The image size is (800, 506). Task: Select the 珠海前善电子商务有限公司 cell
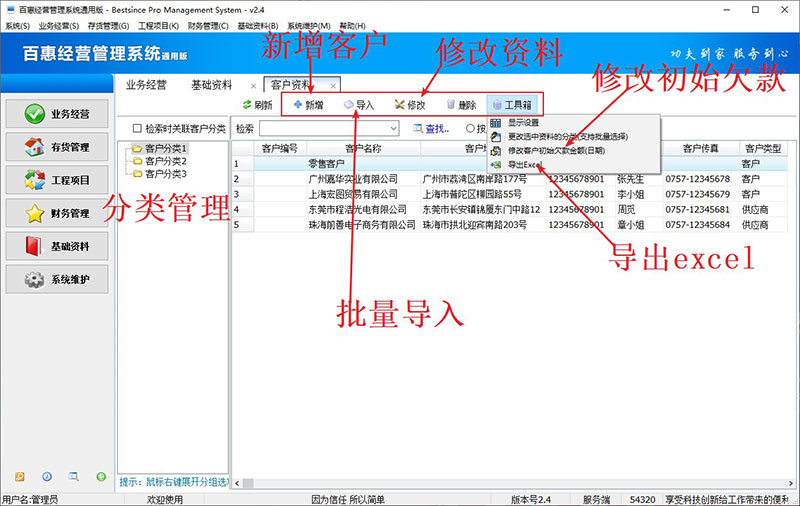(x=363, y=225)
